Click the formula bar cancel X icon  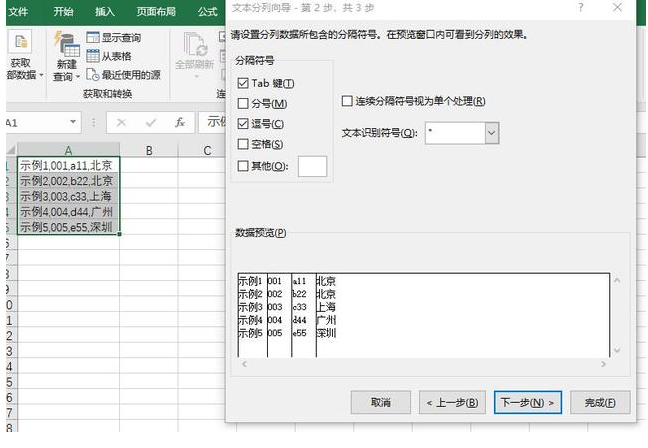click(121, 123)
